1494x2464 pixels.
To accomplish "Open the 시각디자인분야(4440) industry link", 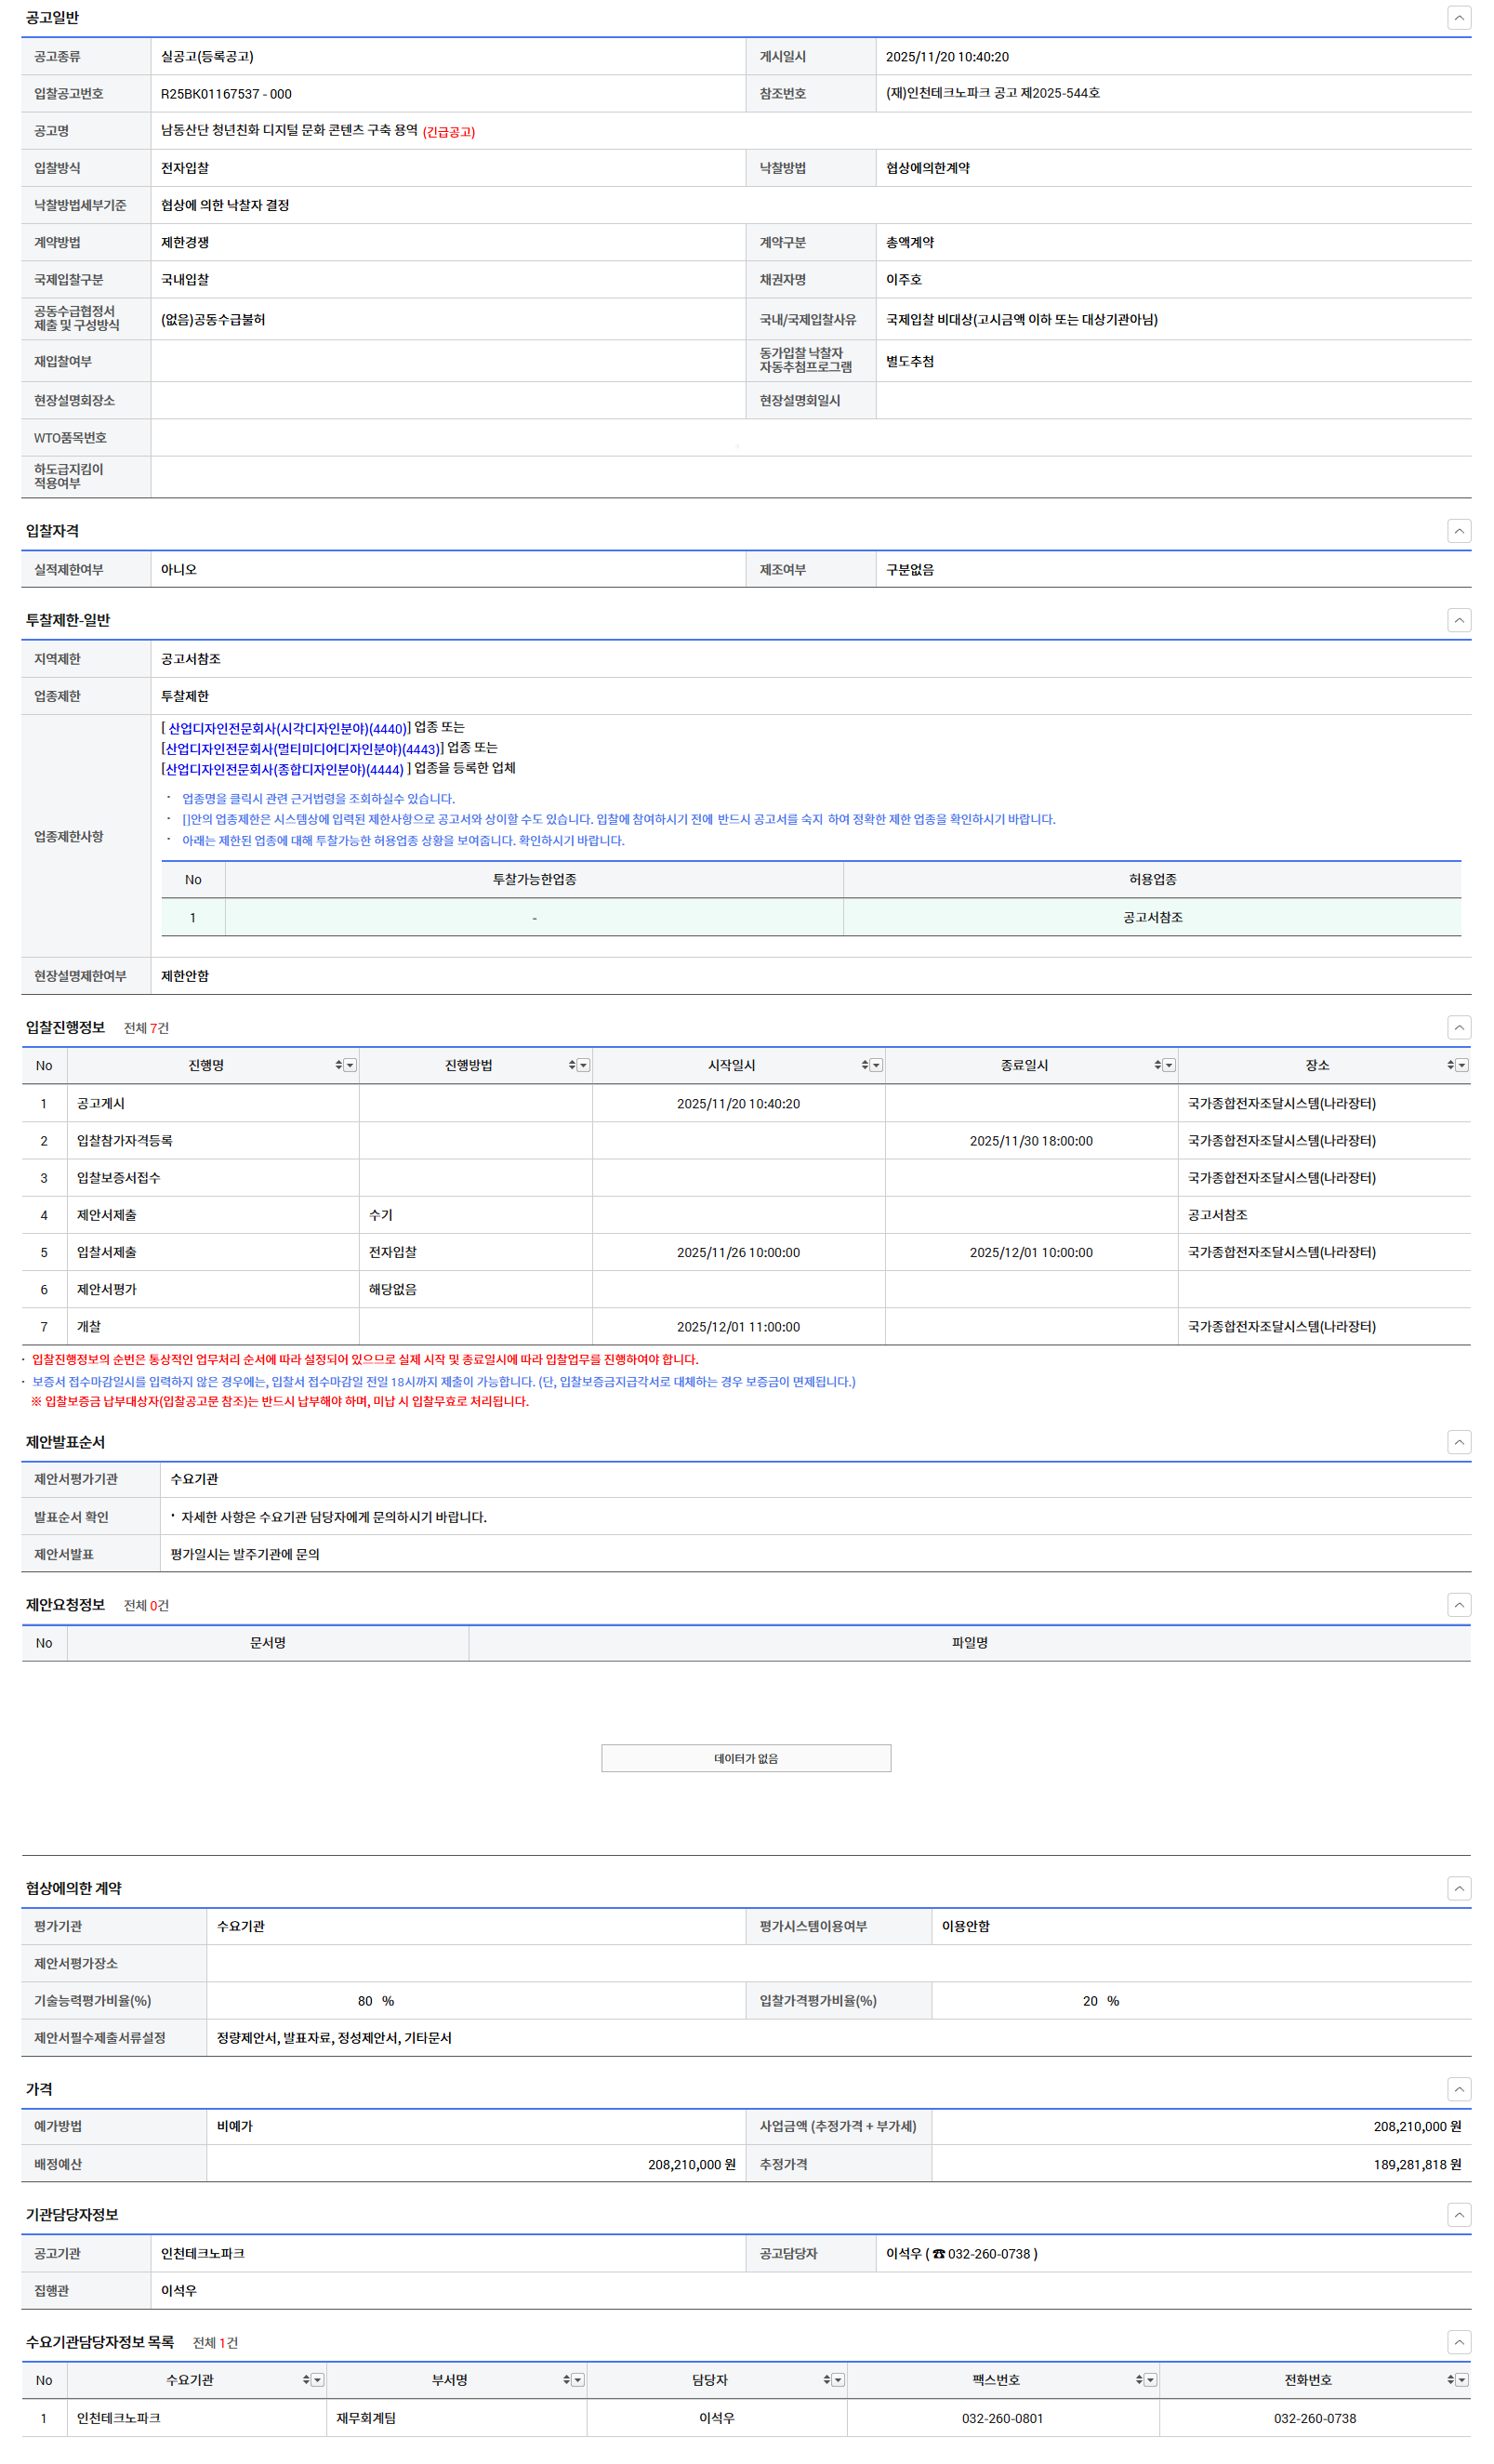I will [287, 729].
